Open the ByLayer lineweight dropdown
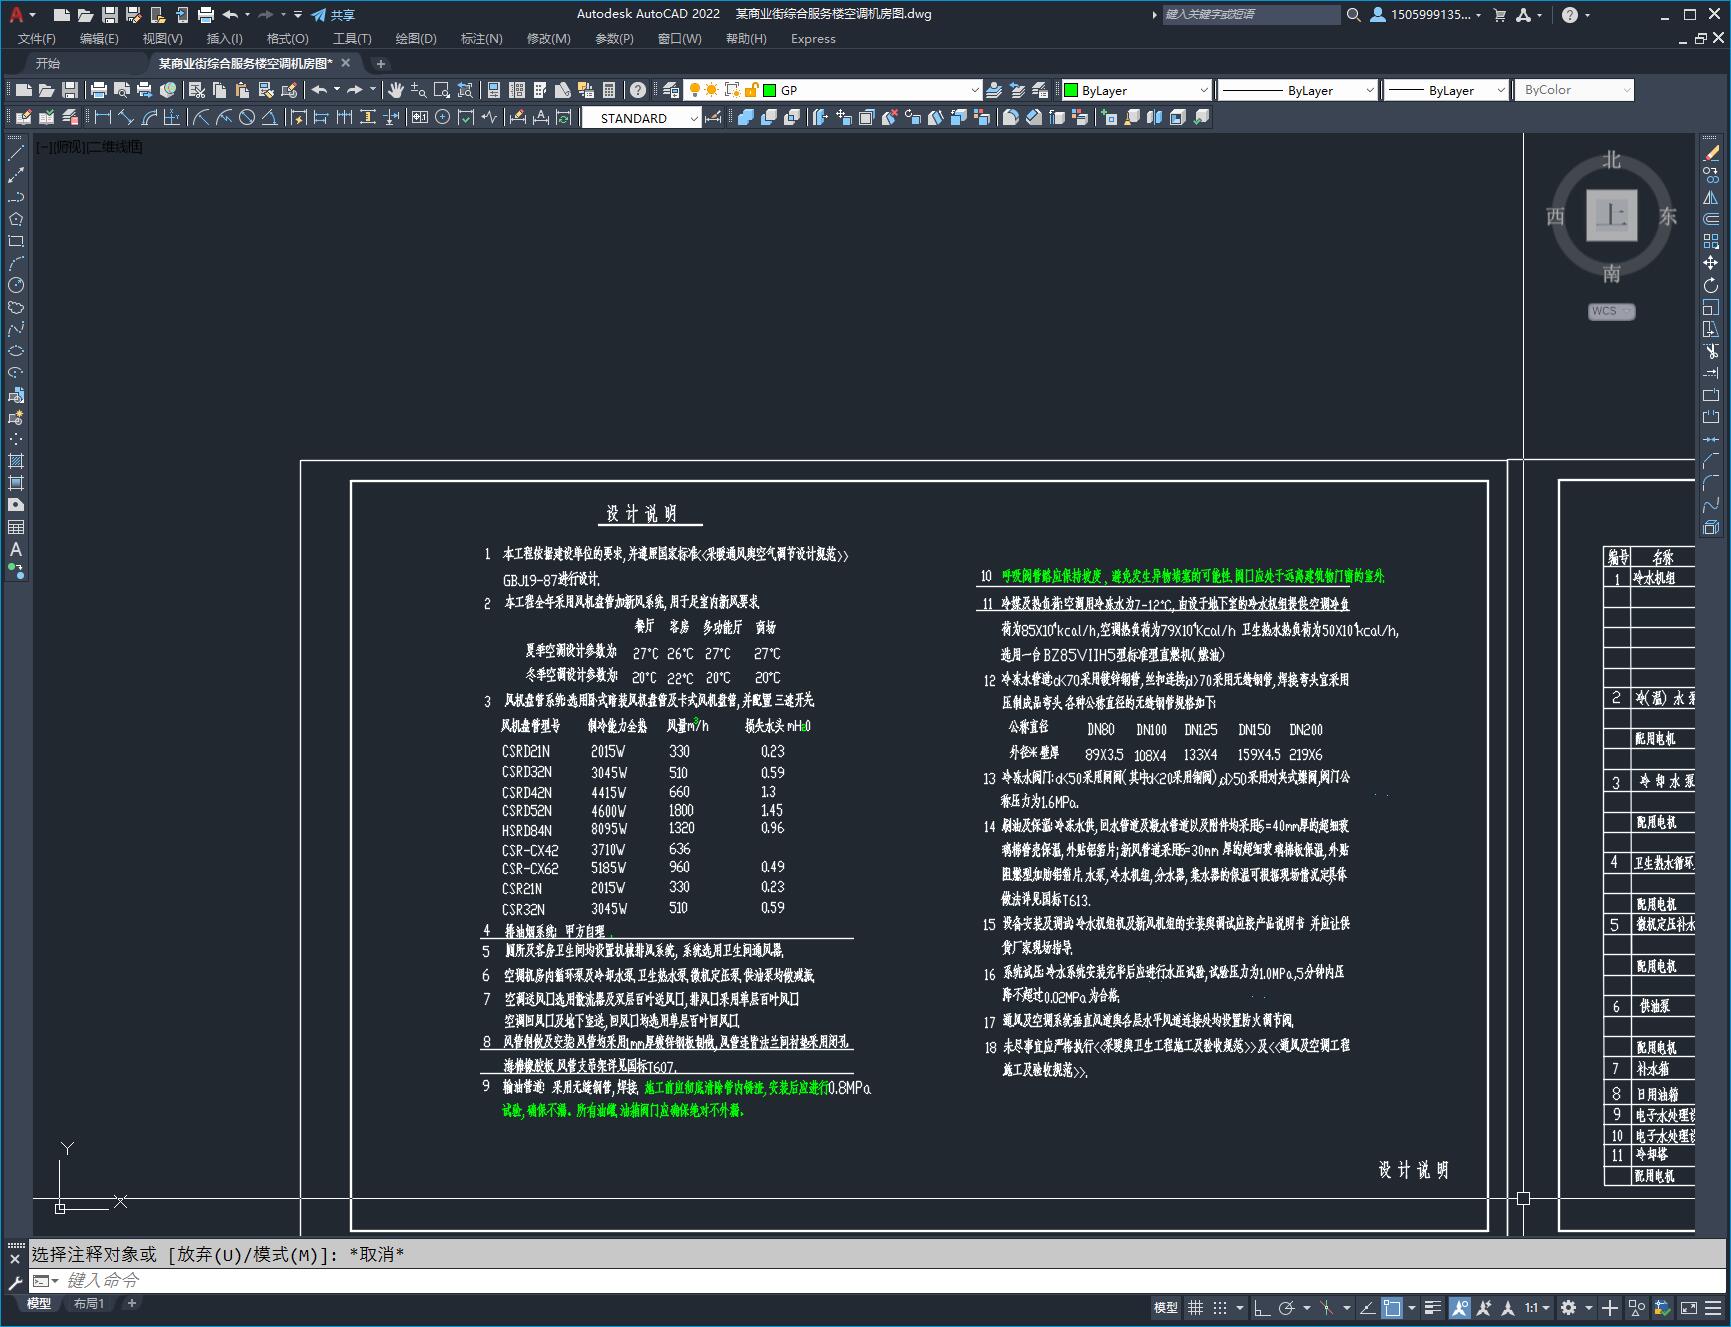The image size is (1731, 1327). pos(1501,90)
